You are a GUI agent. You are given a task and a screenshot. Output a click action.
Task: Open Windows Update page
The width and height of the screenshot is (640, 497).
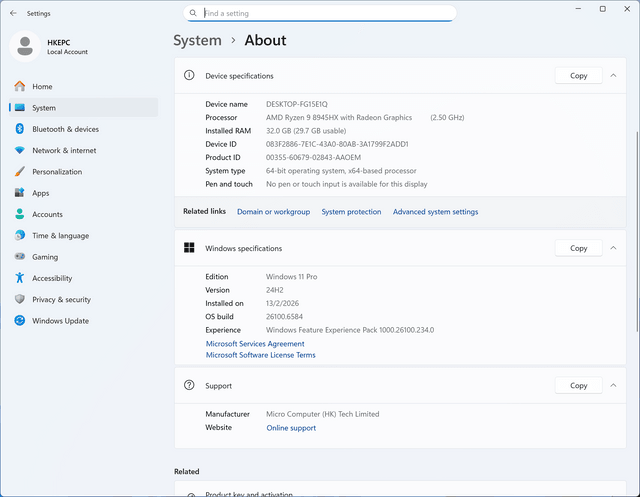click(84, 321)
